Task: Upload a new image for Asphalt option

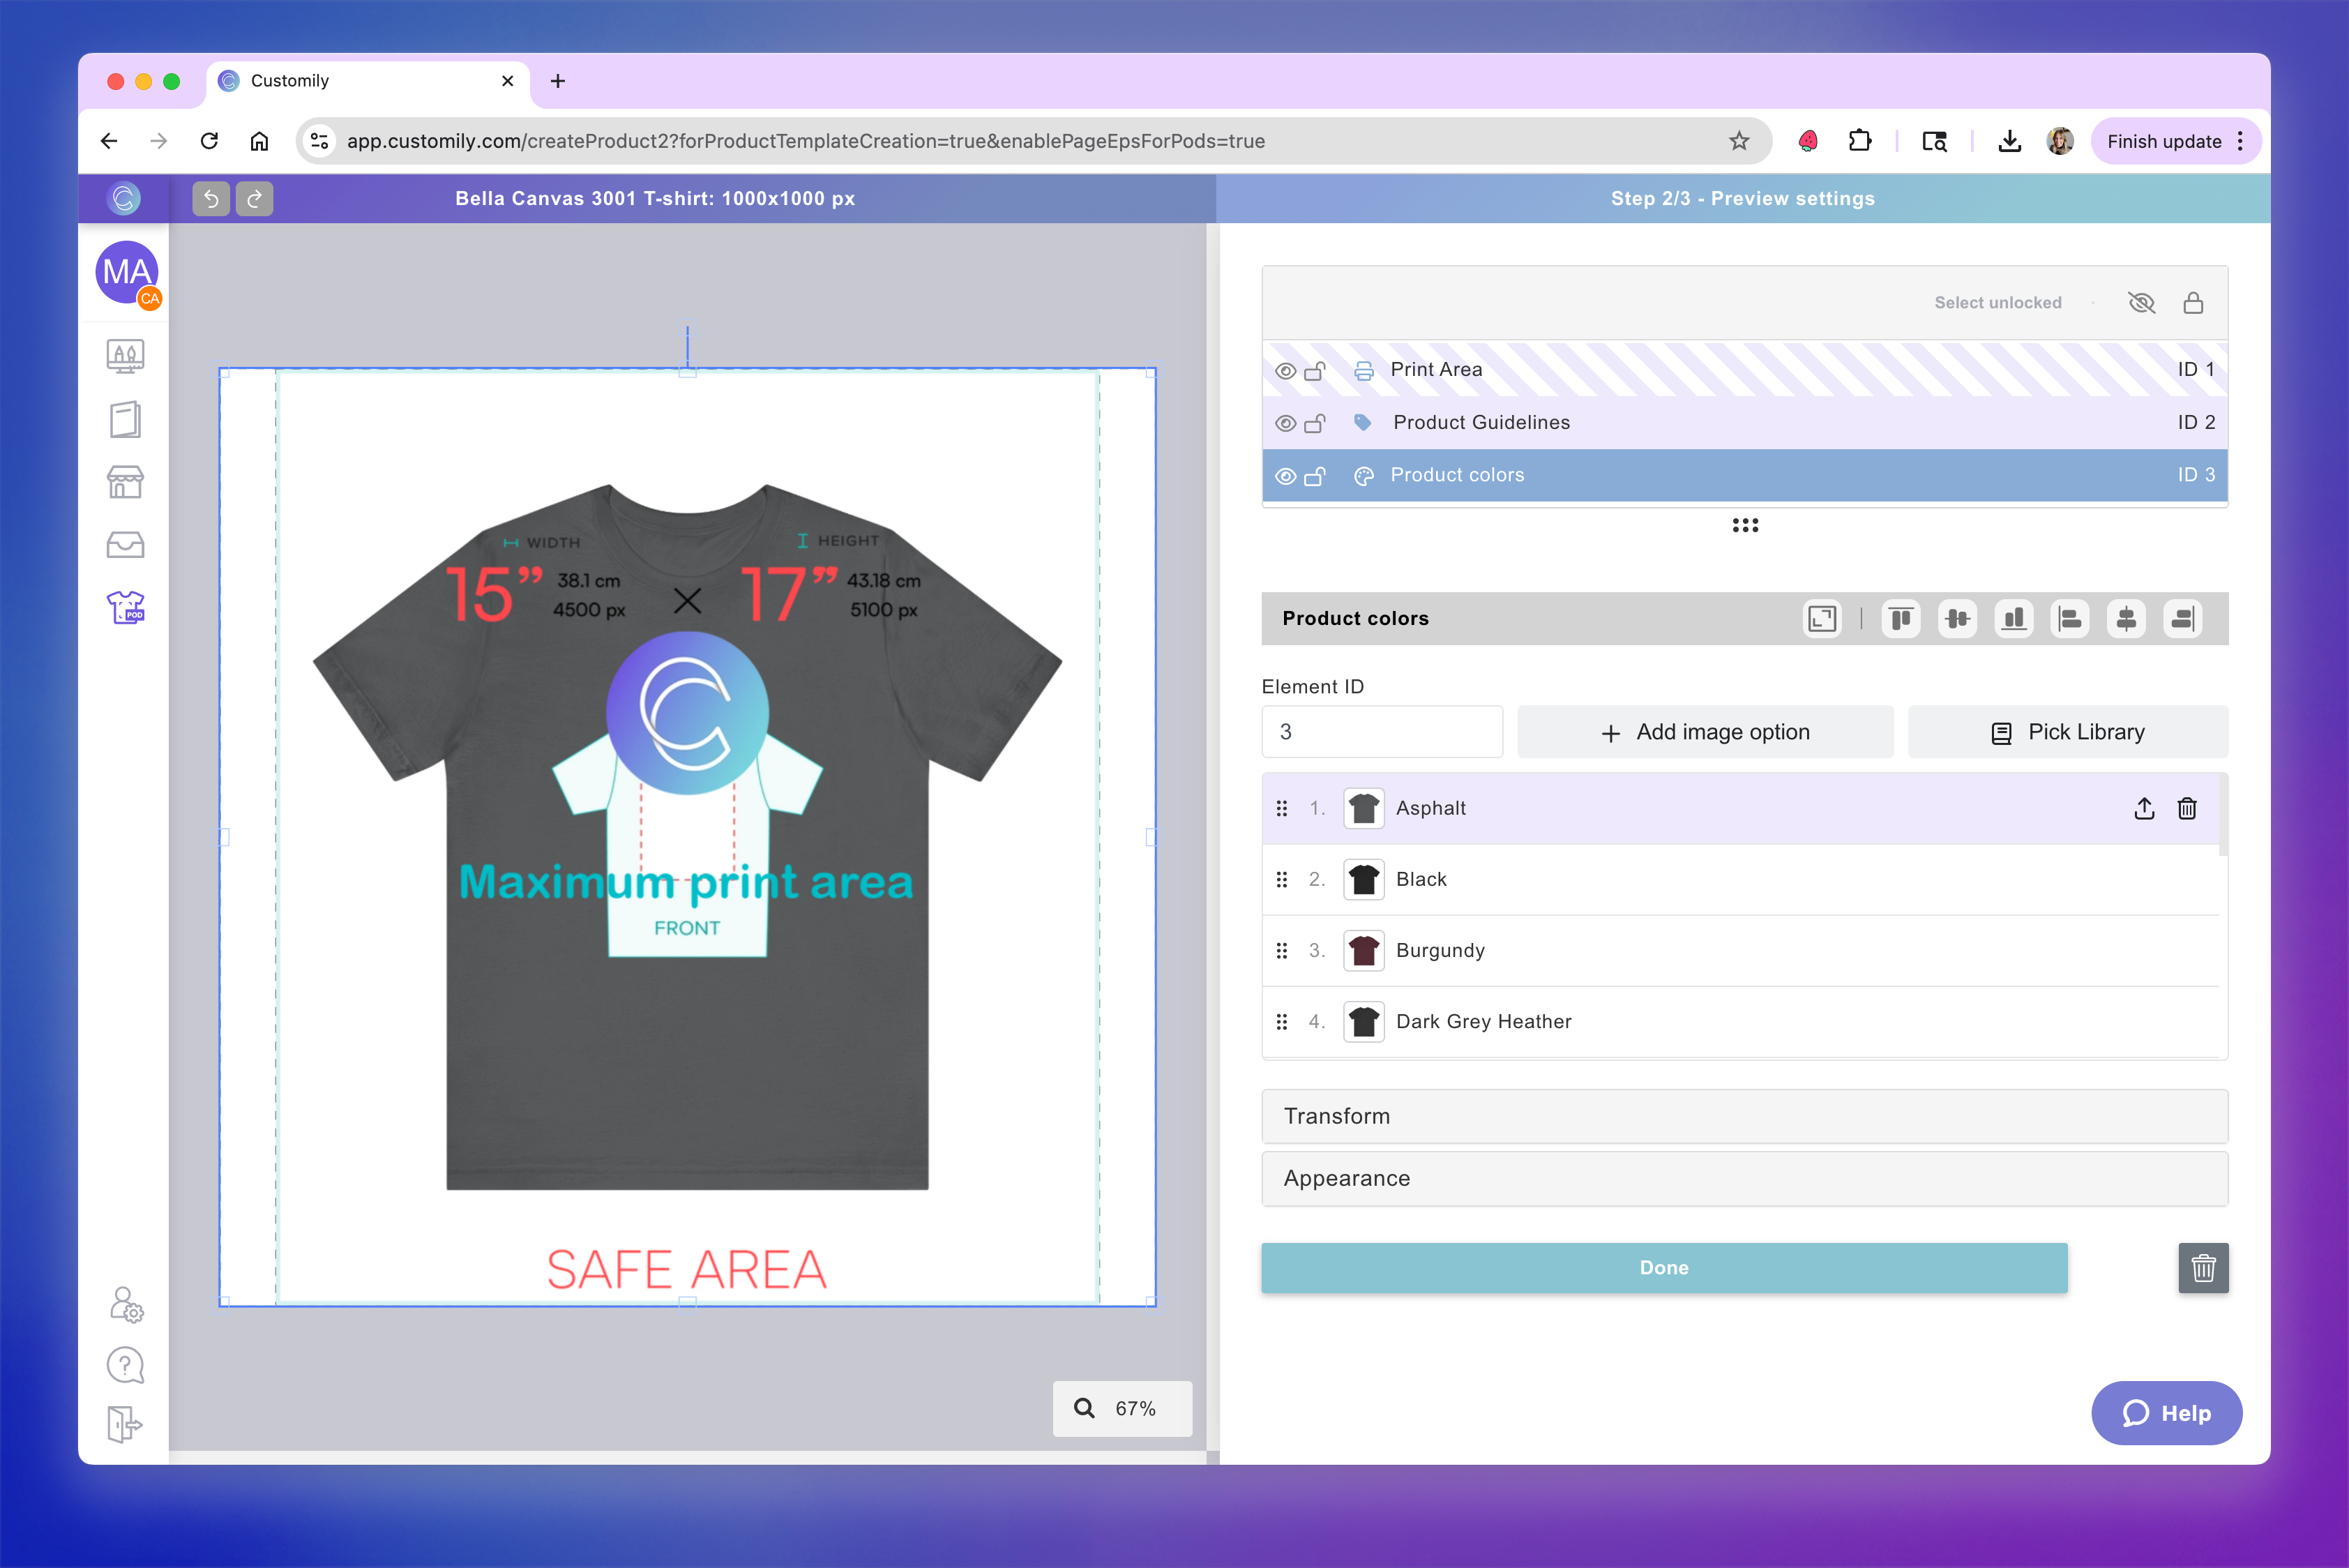Action: pyautogui.click(x=2143, y=808)
